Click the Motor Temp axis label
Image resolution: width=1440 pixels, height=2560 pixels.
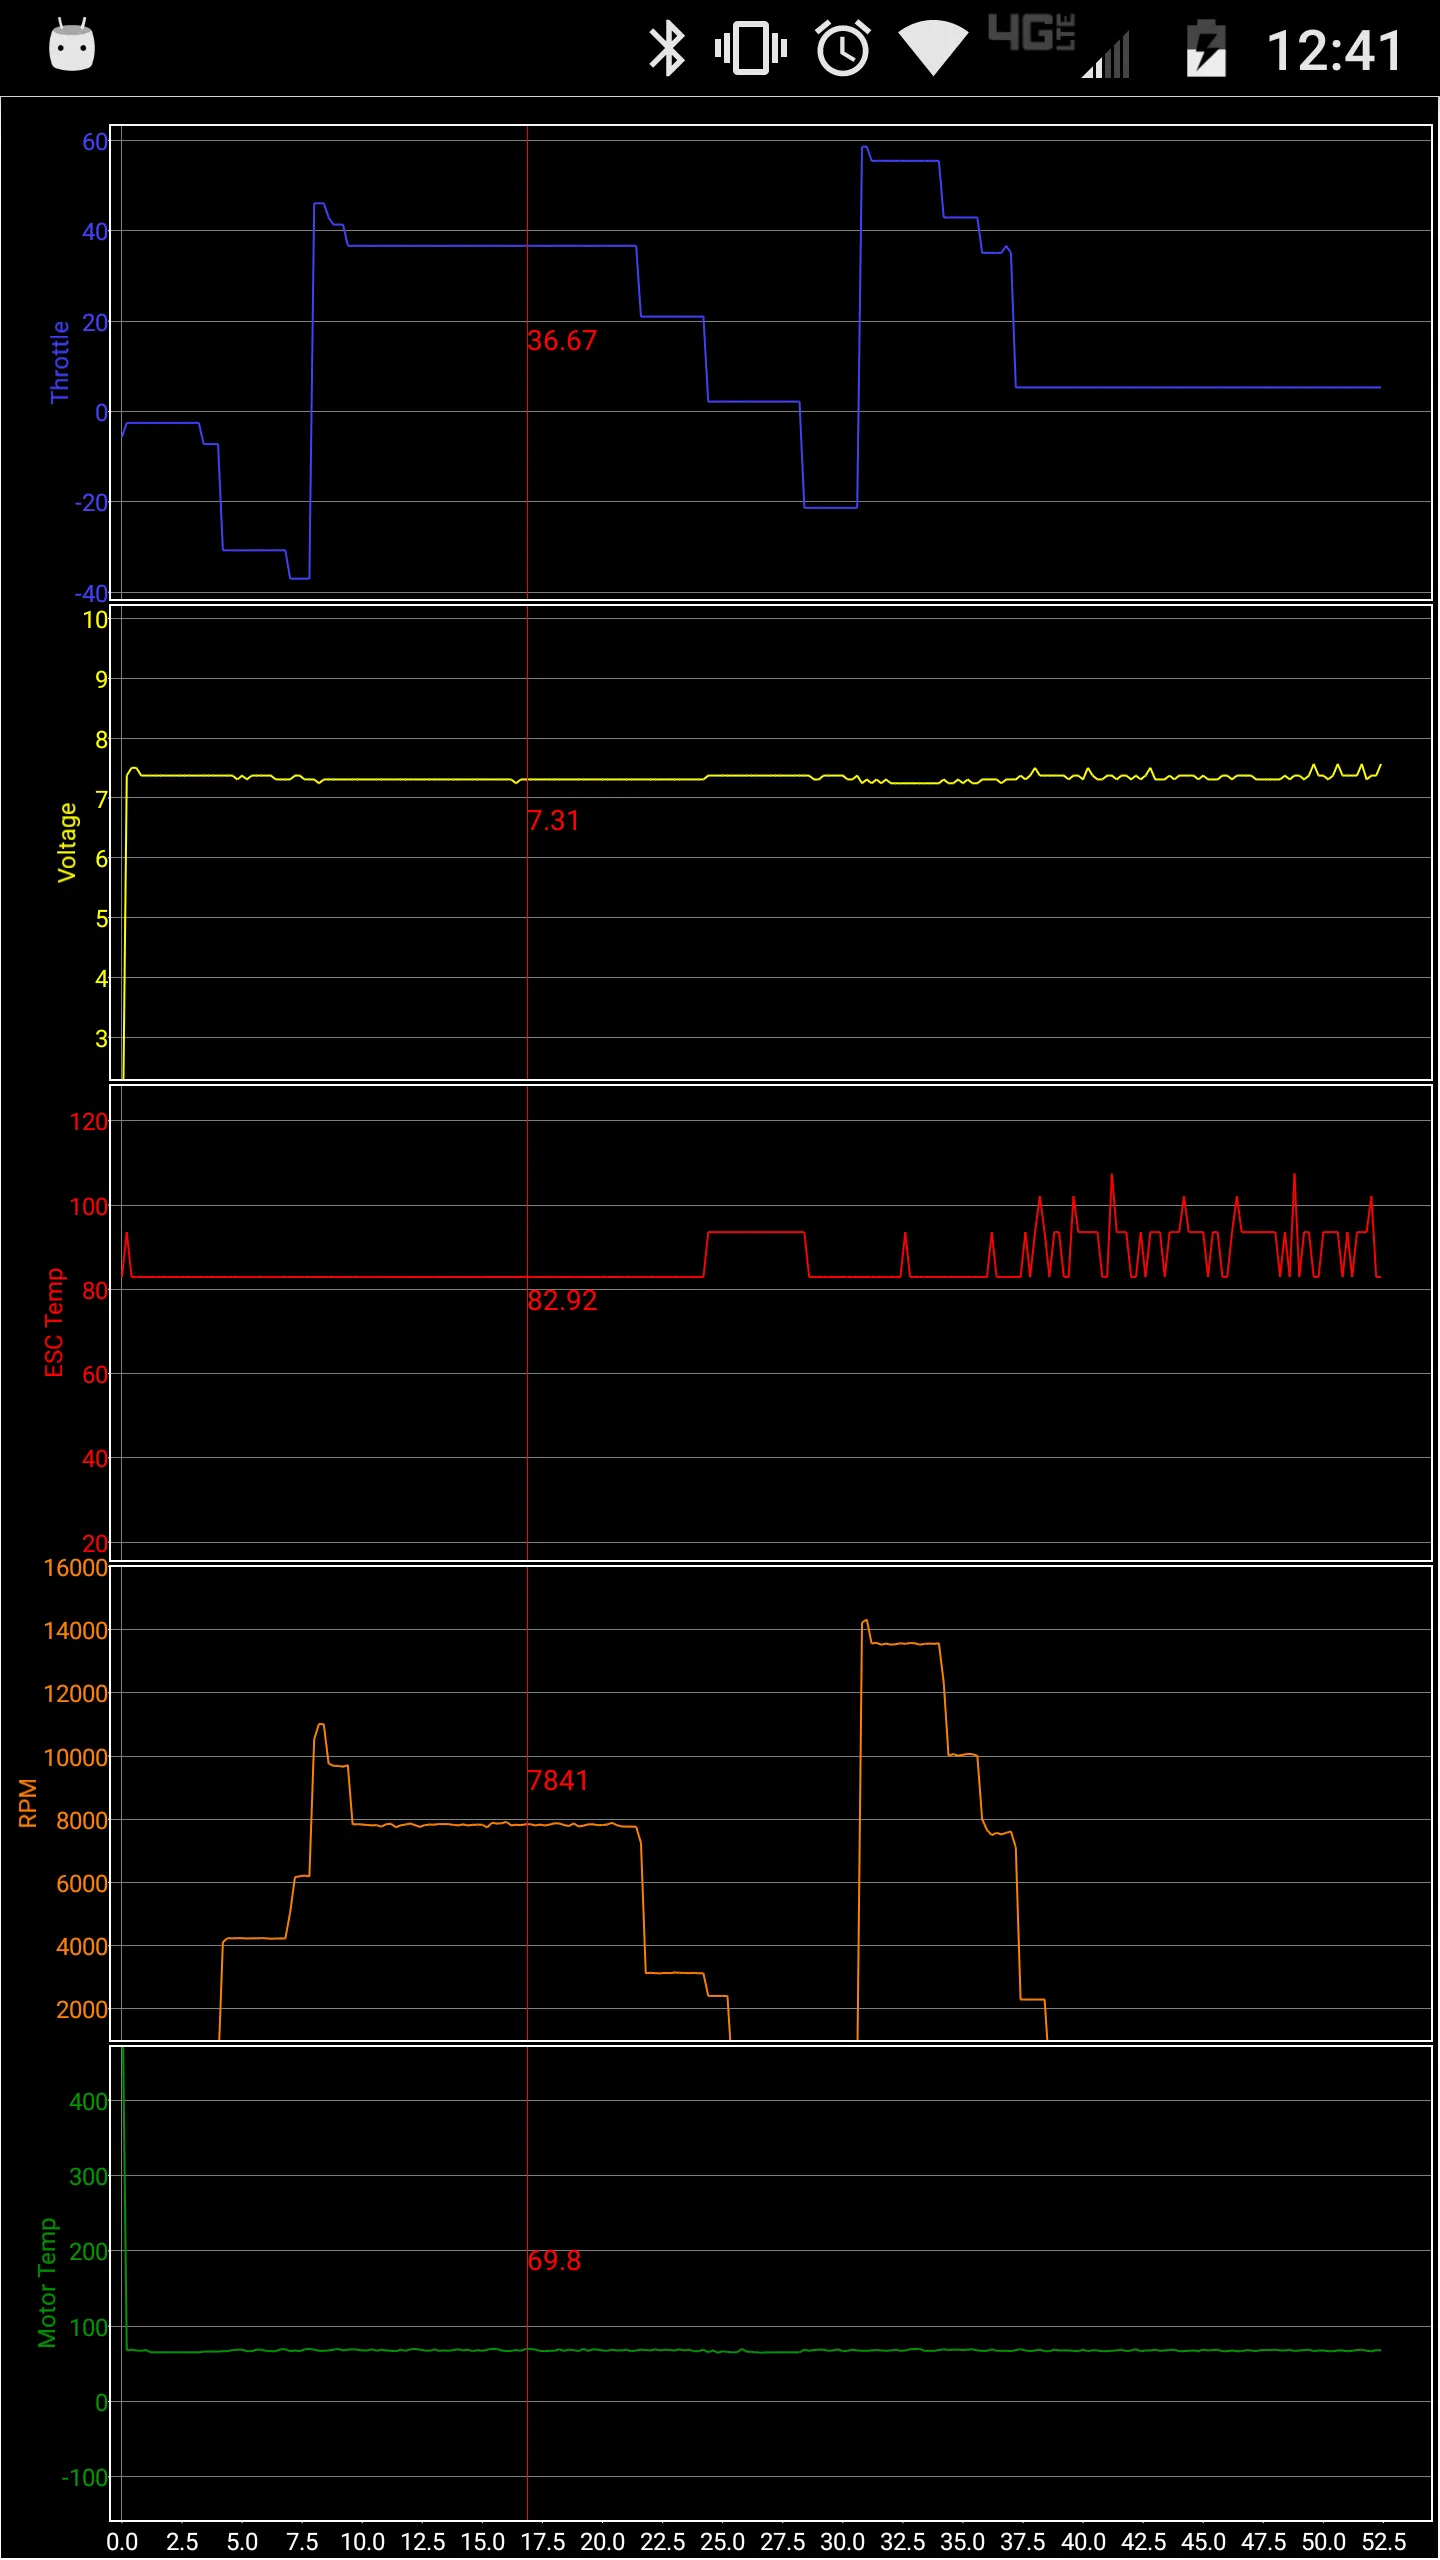coord(47,2282)
